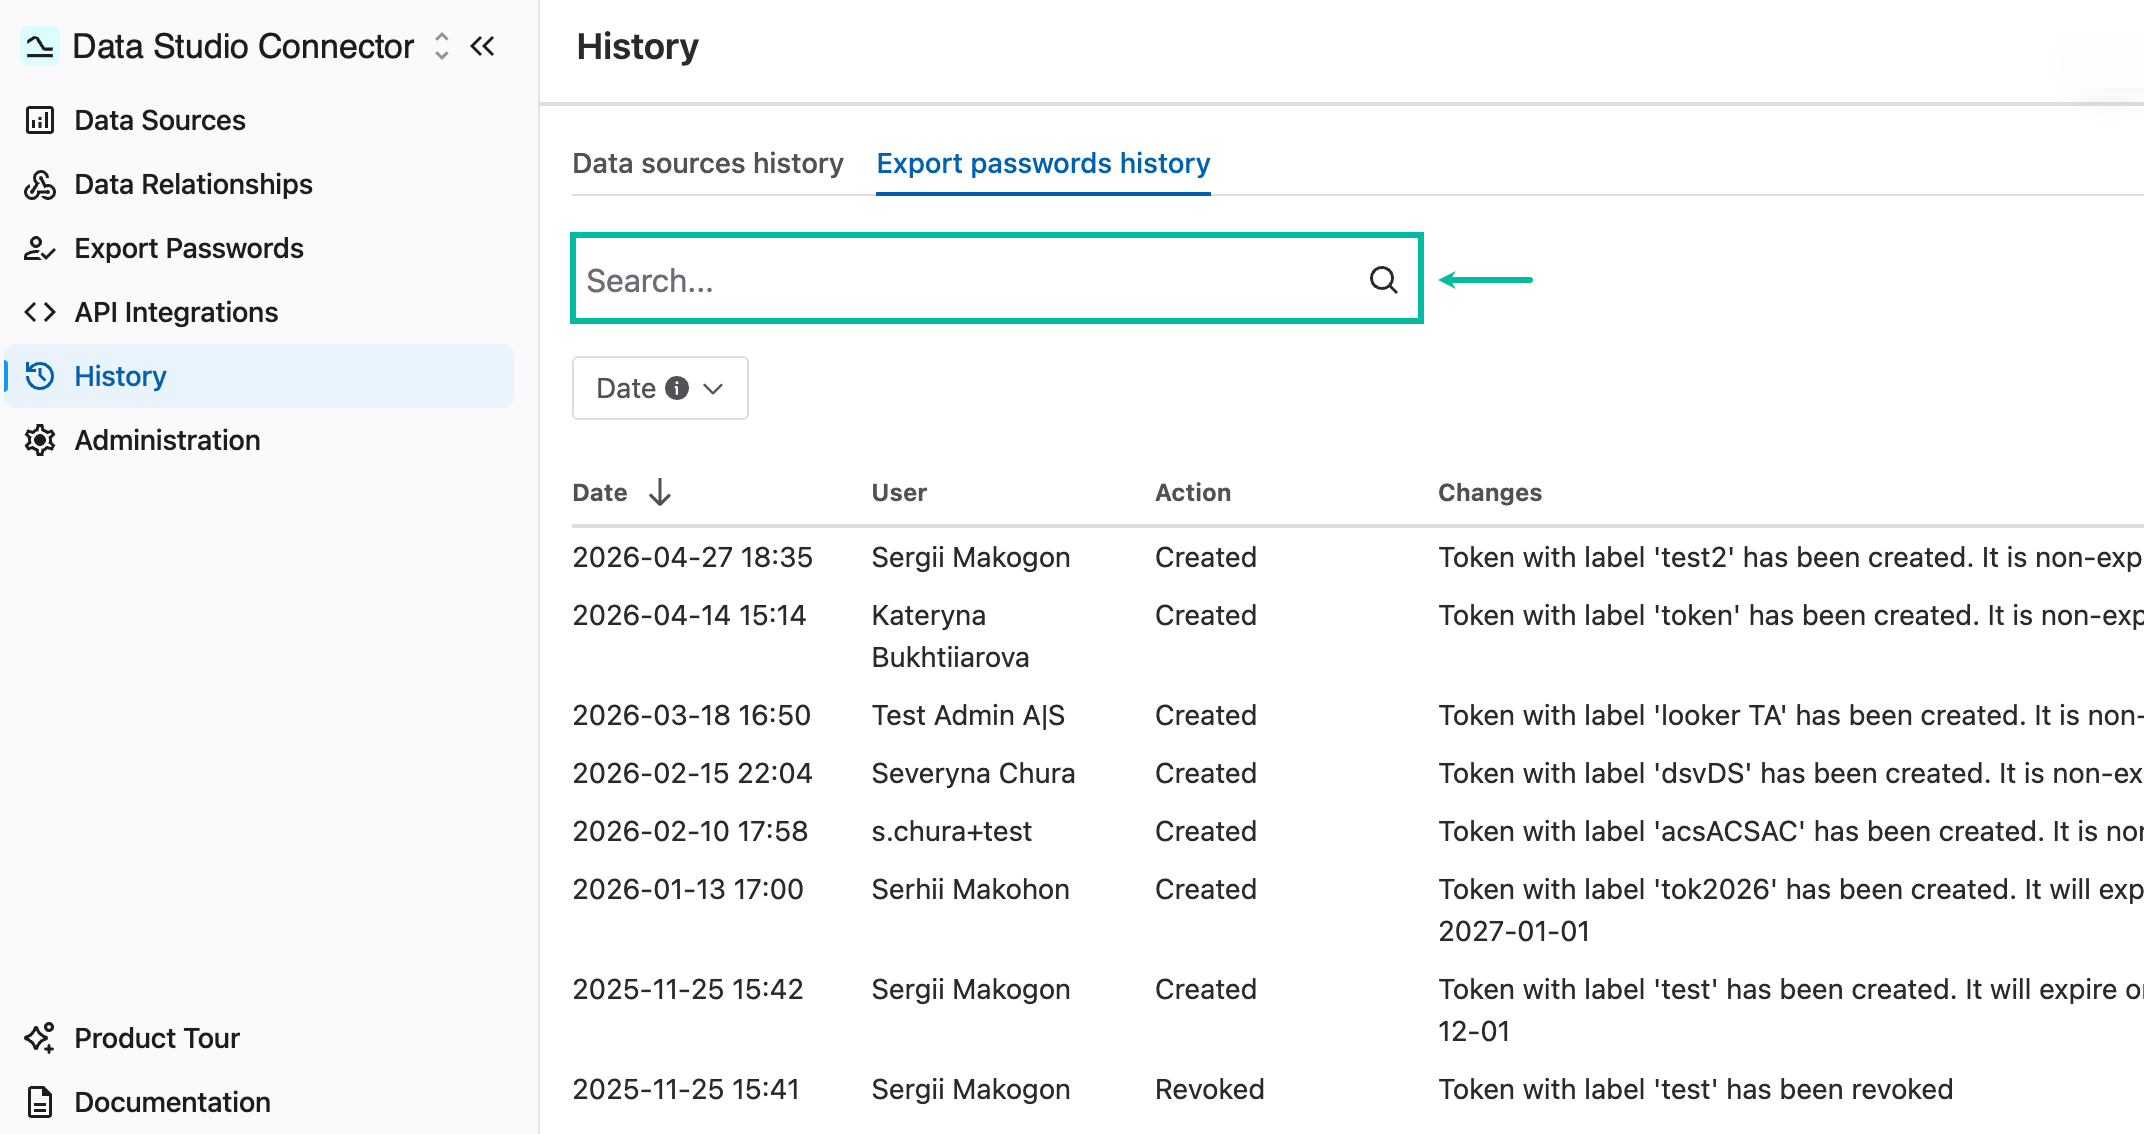This screenshot has height=1134, width=2144.
Task: Click the Data Studio Connector logo icon
Action: [40, 46]
